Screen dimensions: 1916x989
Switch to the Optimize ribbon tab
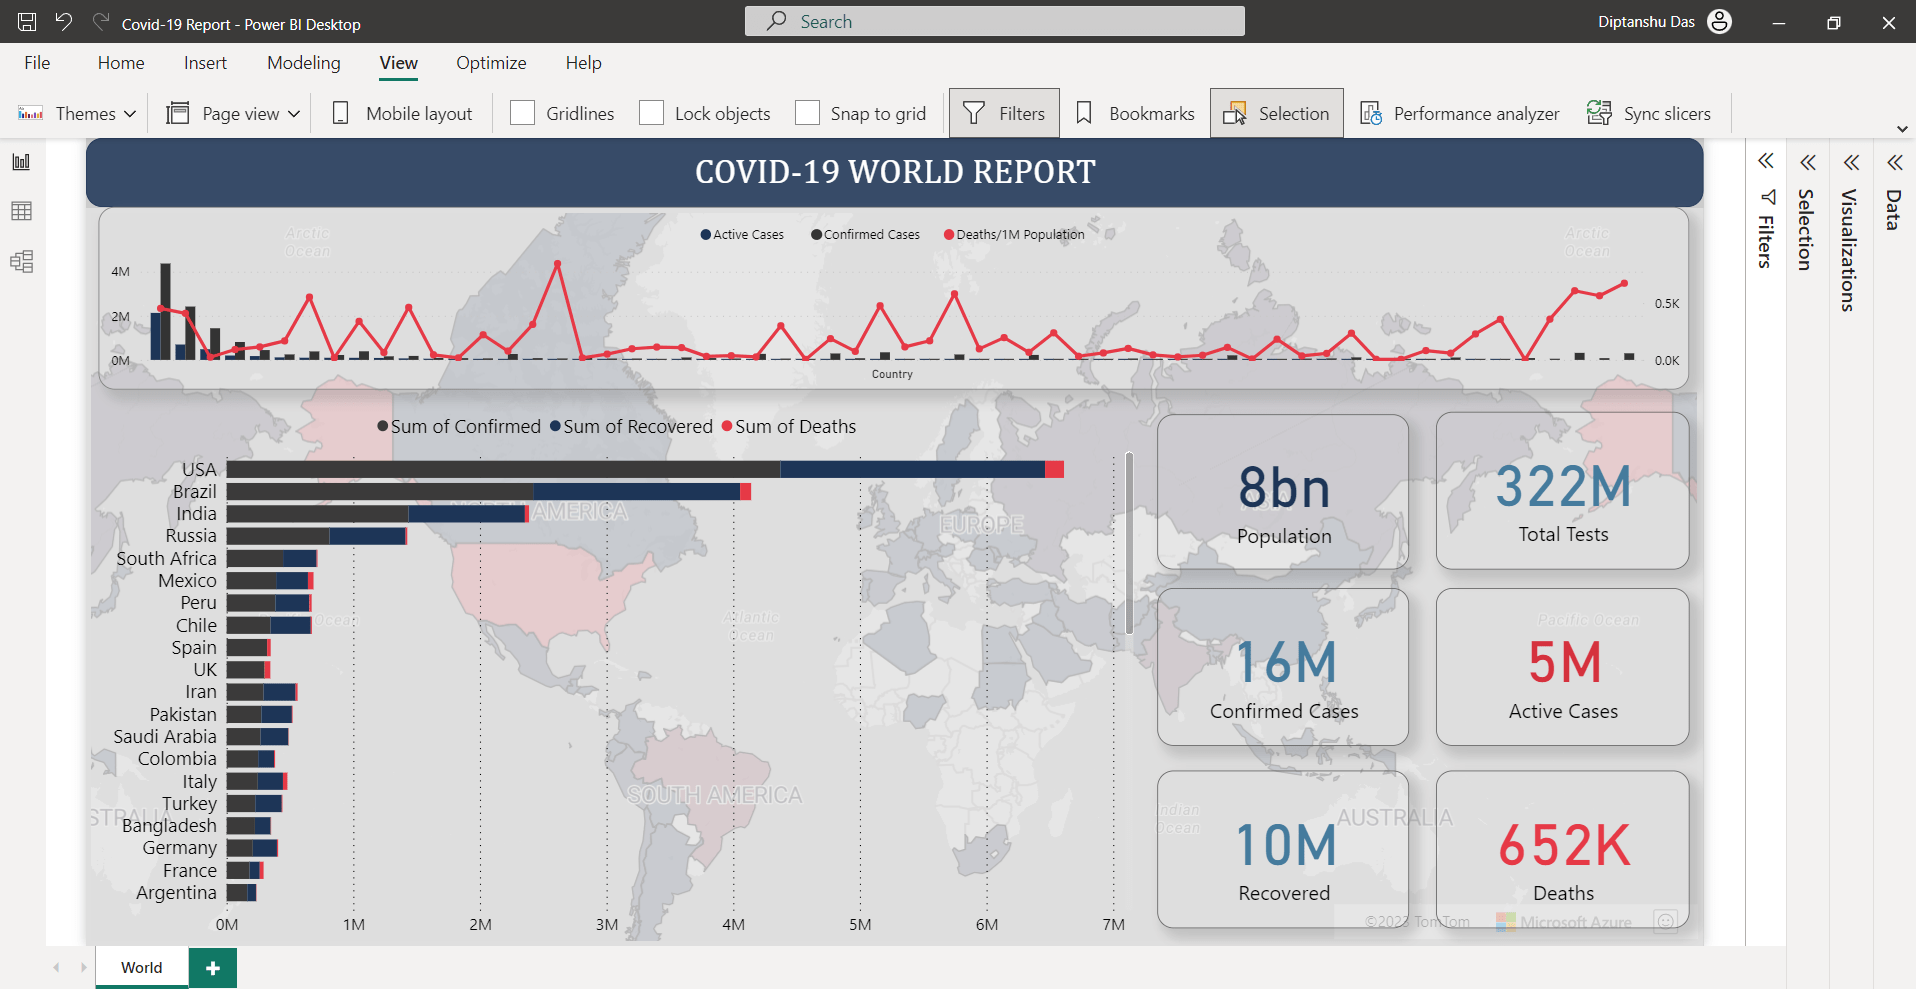click(491, 63)
